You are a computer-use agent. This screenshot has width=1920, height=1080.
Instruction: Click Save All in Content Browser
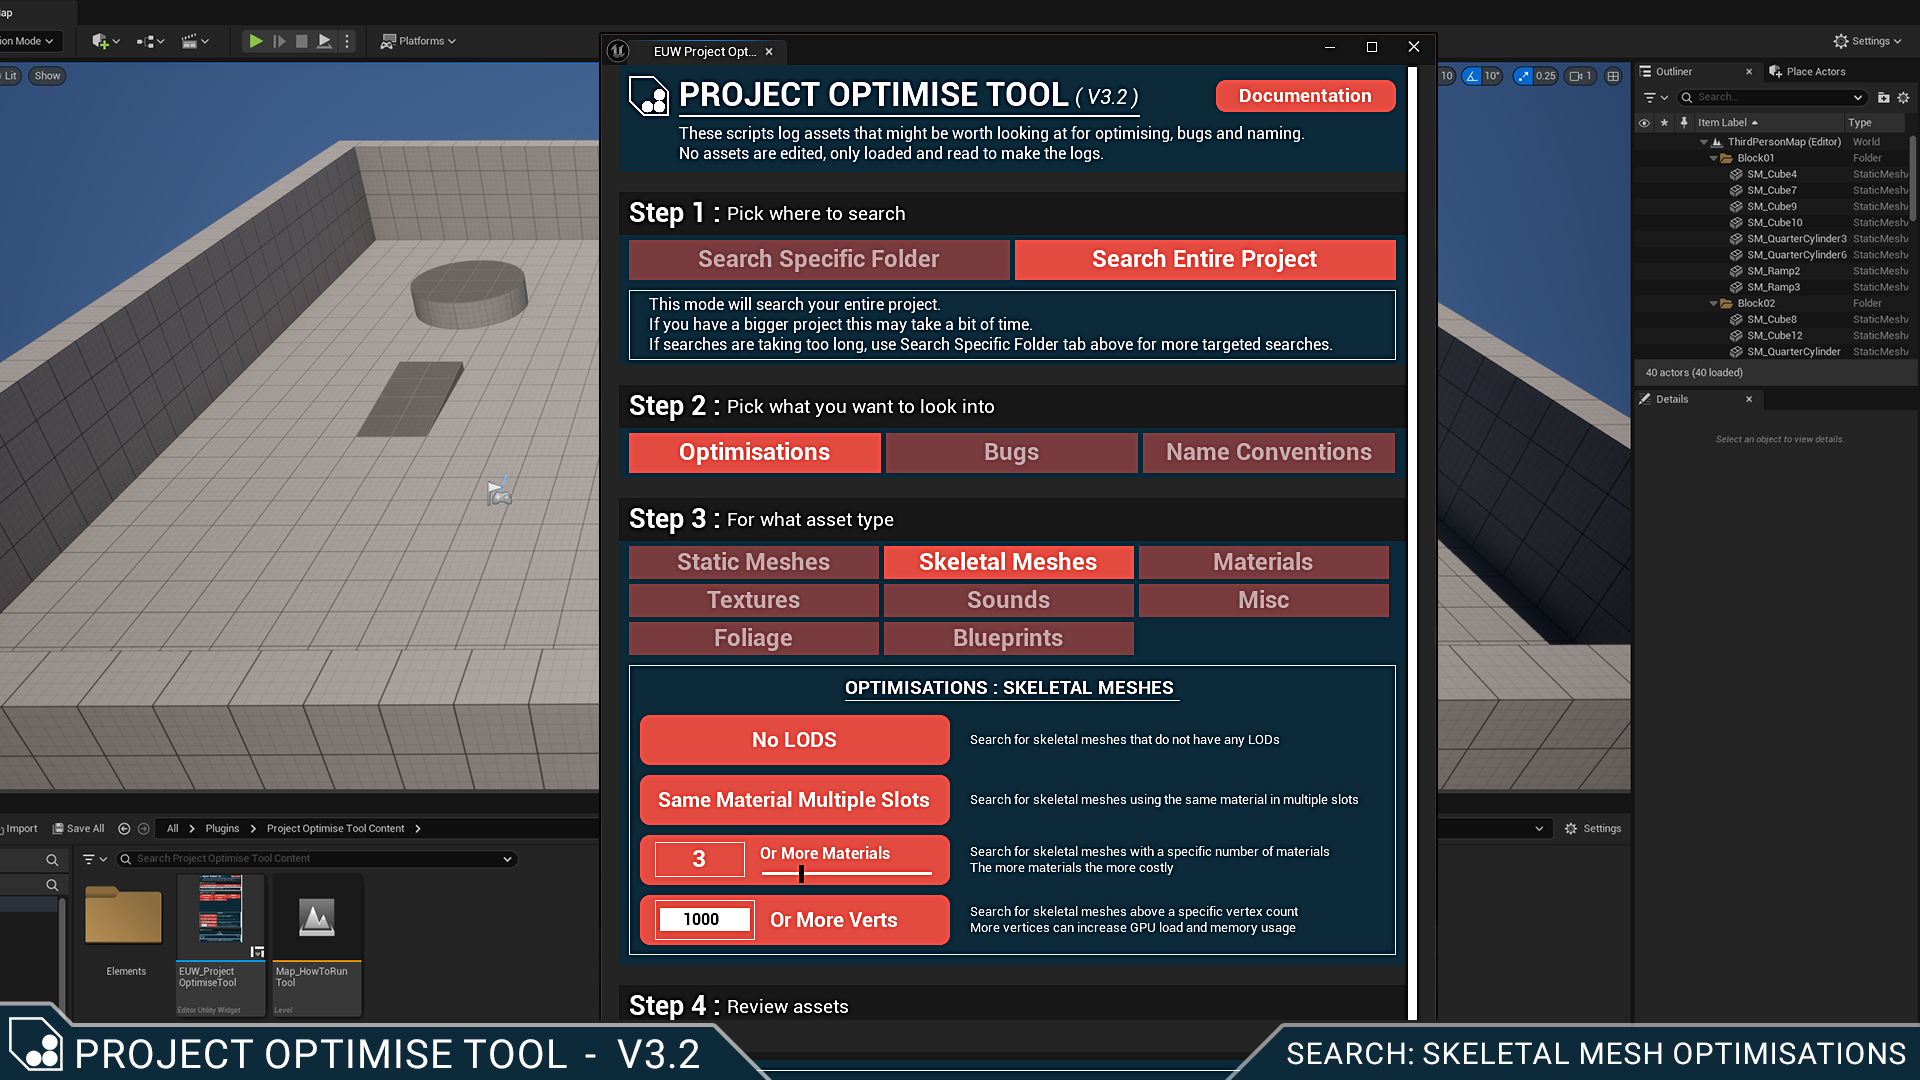point(78,829)
